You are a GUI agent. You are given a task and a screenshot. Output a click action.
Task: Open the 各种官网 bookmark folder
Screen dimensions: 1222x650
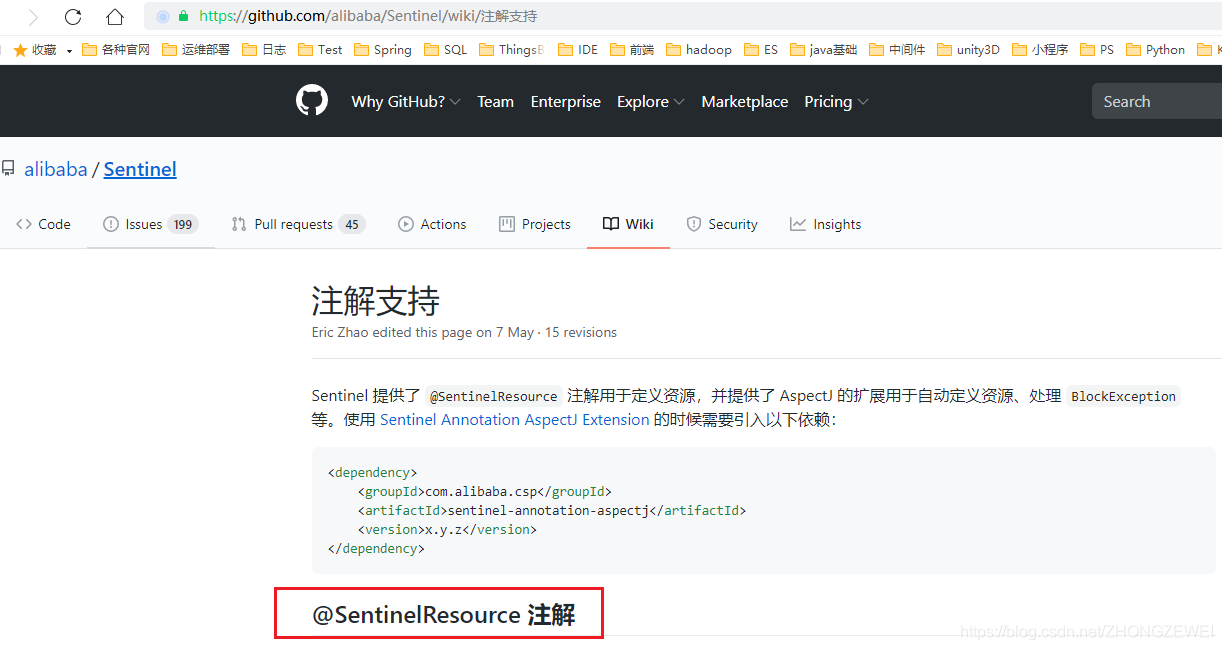click(116, 50)
